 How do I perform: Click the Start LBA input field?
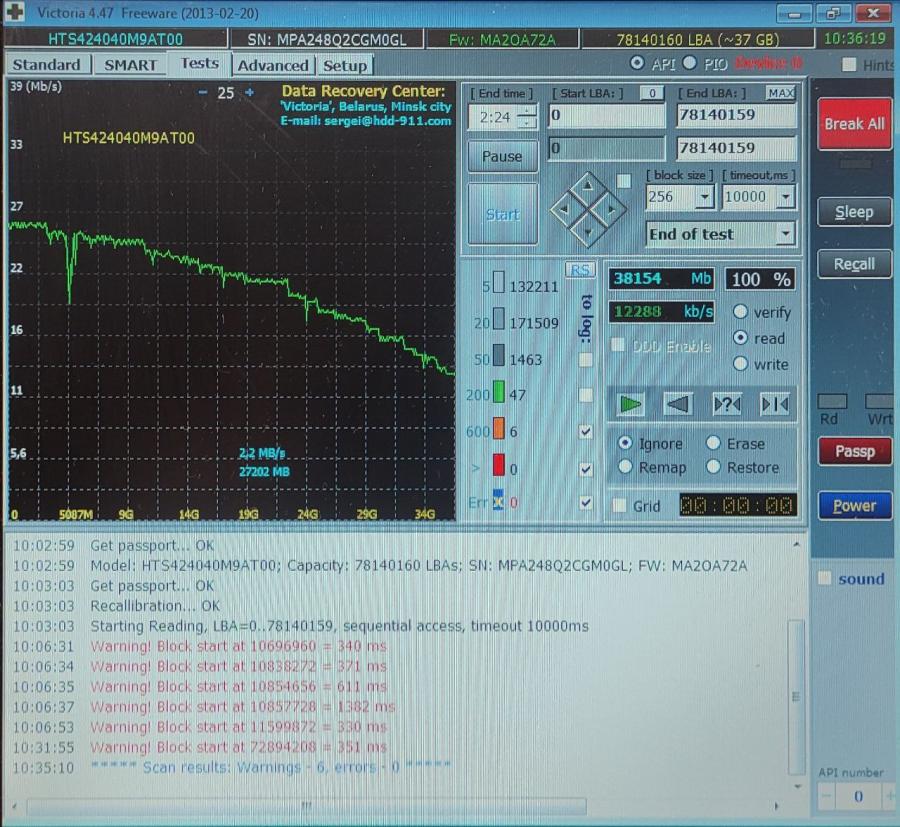tap(605, 116)
